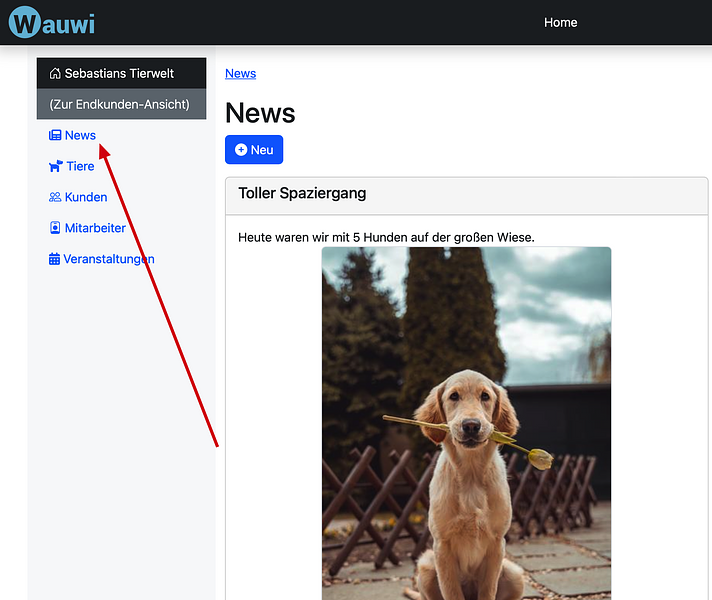This screenshot has width=712, height=600.
Task: Navigate to the Mitarbeiter link
Action: 95,229
